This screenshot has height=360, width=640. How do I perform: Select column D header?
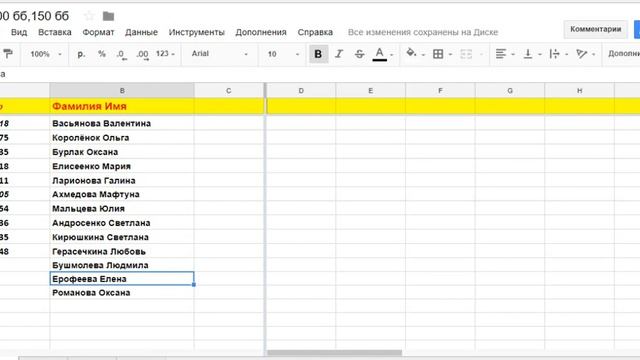tap(301, 91)
